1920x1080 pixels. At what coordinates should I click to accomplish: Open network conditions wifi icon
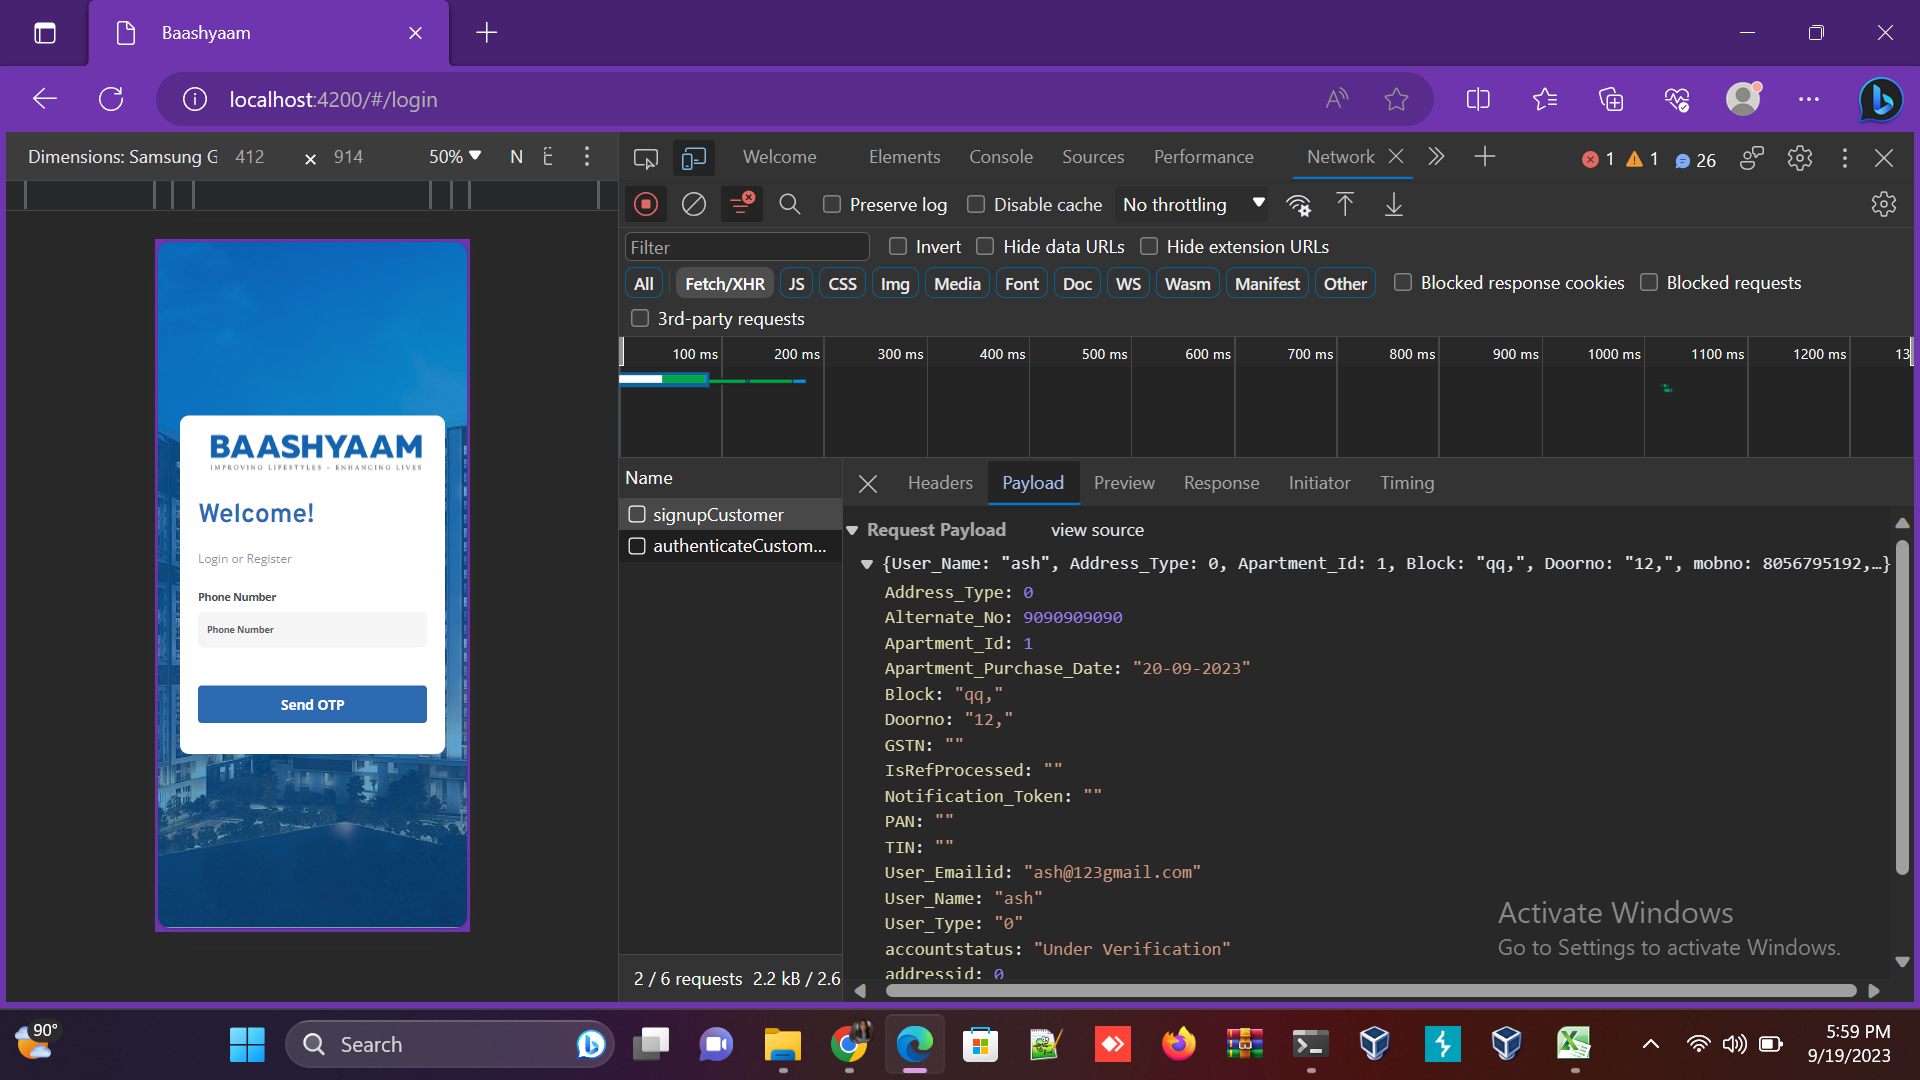1298,205
